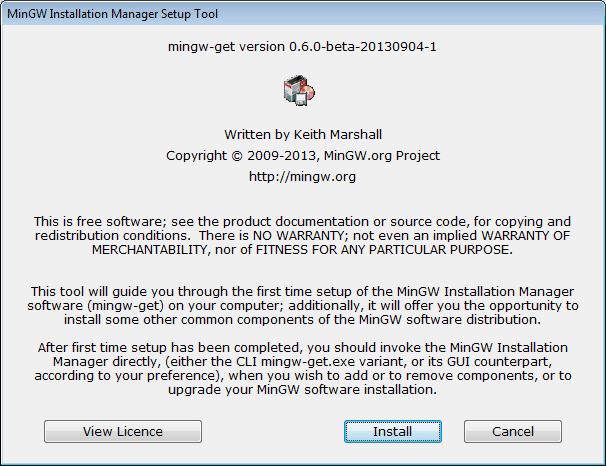Click the 'After first time setup' paragraph
606x466 pixels.
click(300, 347)
